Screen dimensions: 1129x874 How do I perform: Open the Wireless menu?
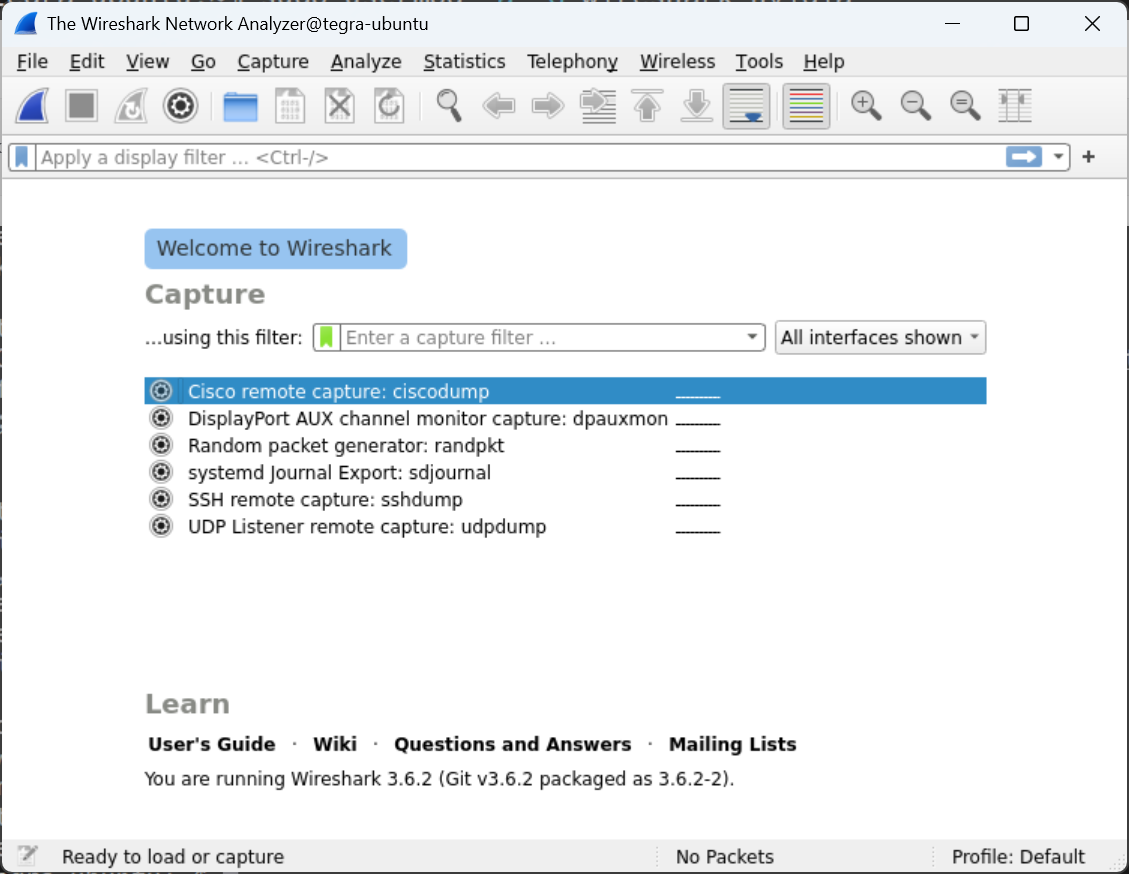[678, 62]
